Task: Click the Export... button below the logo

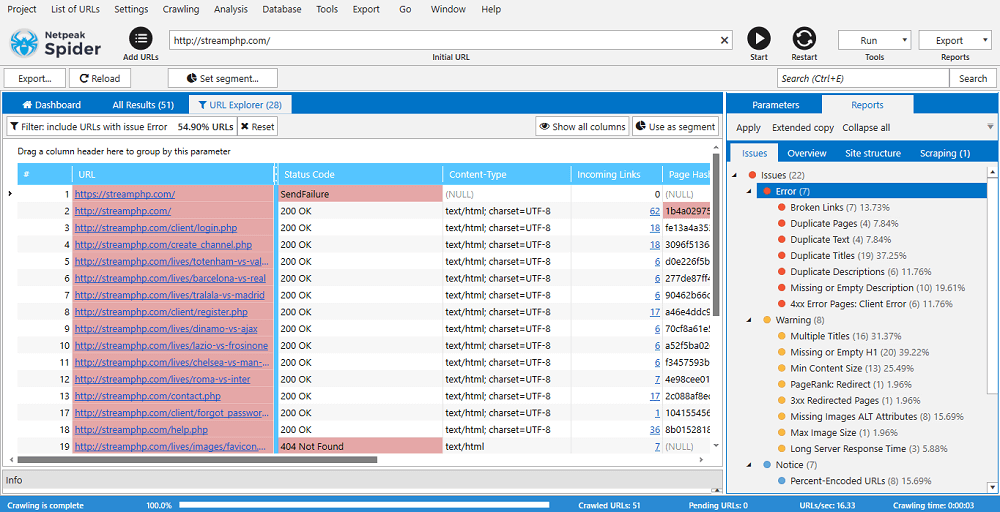Action: (x=35, y=78)
